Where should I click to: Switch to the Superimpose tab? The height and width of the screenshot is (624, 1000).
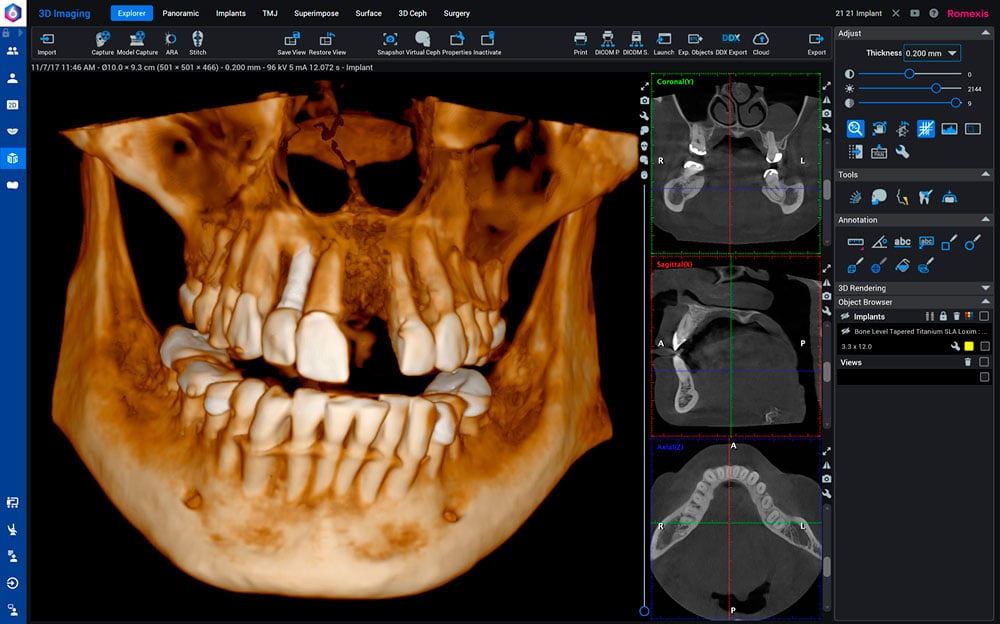click(x=316, y=13)
